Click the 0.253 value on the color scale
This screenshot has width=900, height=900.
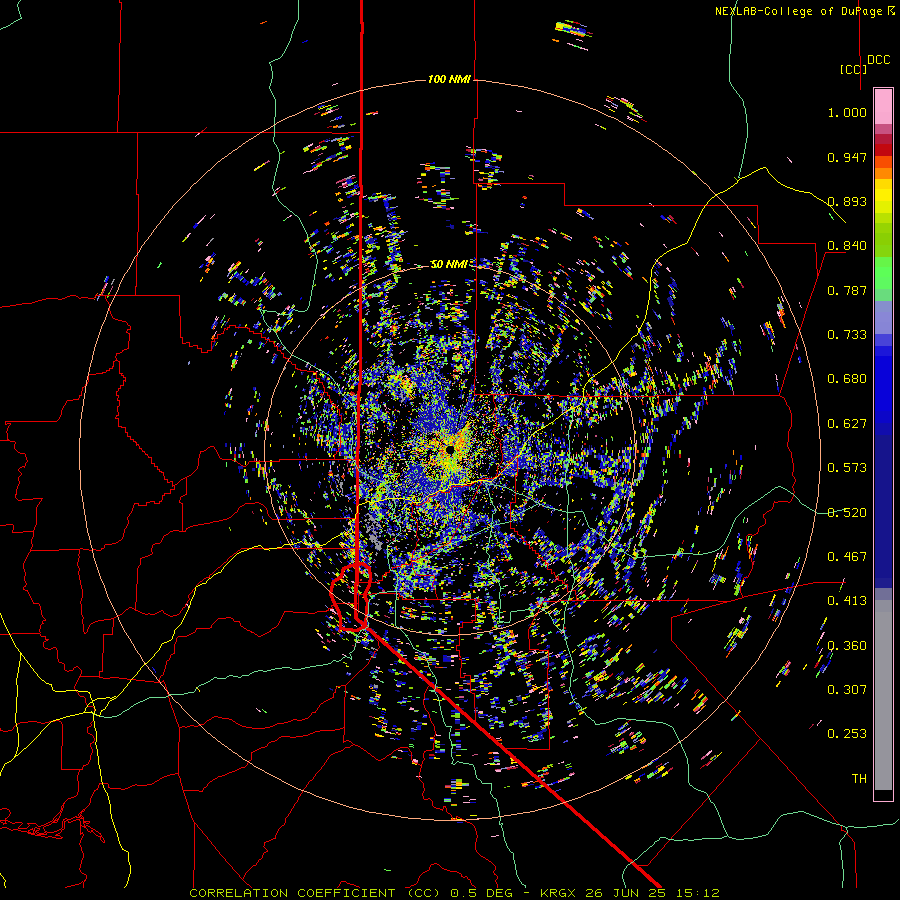click(x=847, y=734)
